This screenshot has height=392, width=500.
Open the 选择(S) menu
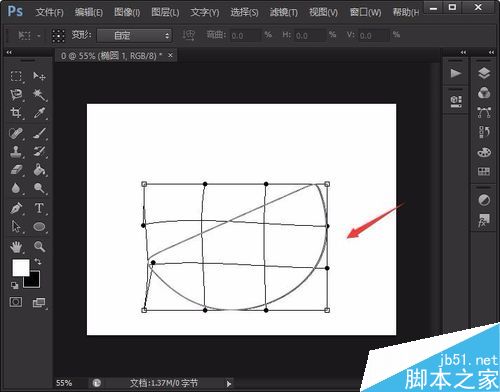pyautogui.click(x=244, y=13)
